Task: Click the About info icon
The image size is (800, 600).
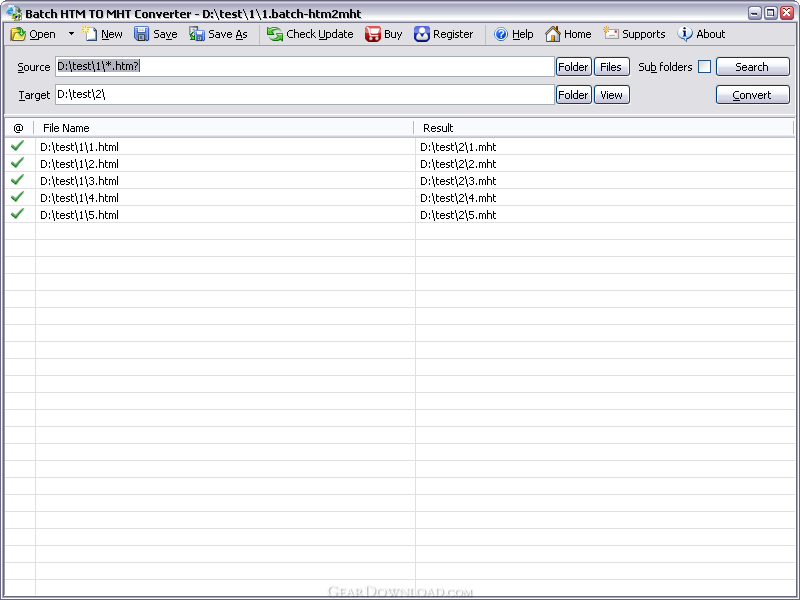Action: click(685, 34)
